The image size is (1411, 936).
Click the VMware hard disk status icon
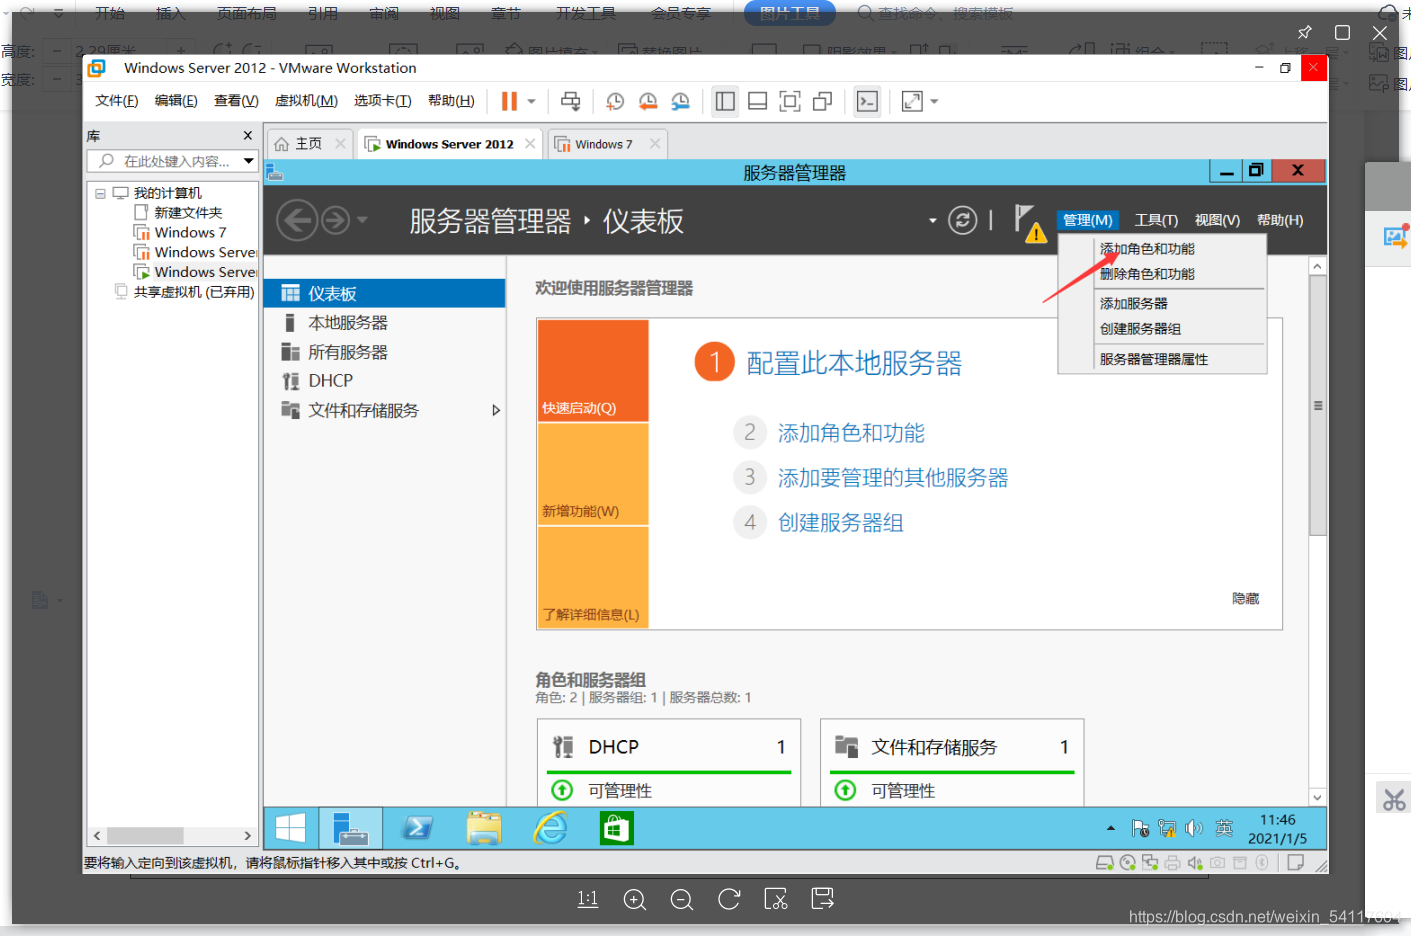(x=1104, y=863)
